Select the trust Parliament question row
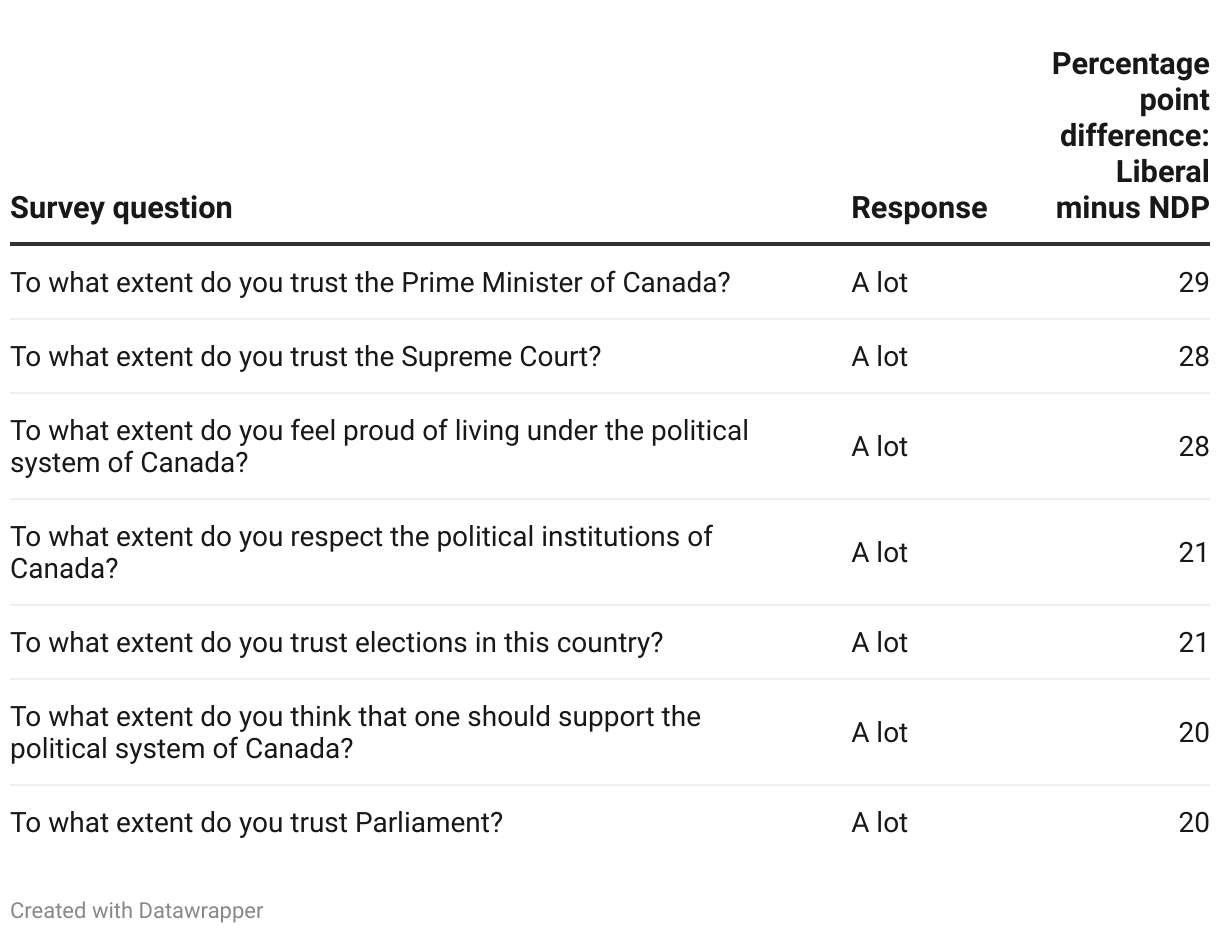The height and width of the screenshot is (934, 1220). 610,823
